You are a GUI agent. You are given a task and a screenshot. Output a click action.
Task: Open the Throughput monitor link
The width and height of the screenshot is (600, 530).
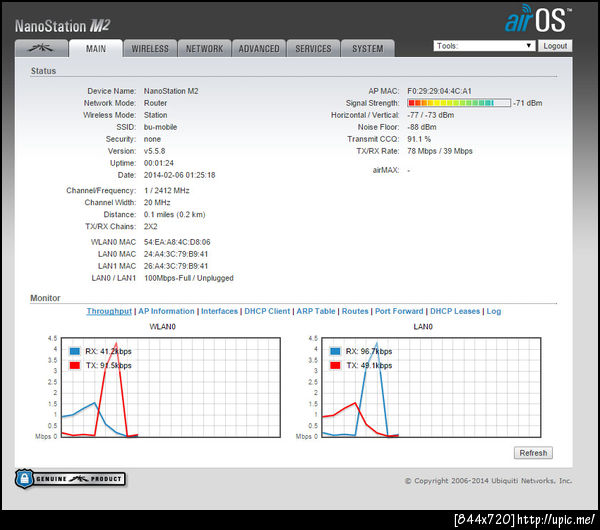109,311
